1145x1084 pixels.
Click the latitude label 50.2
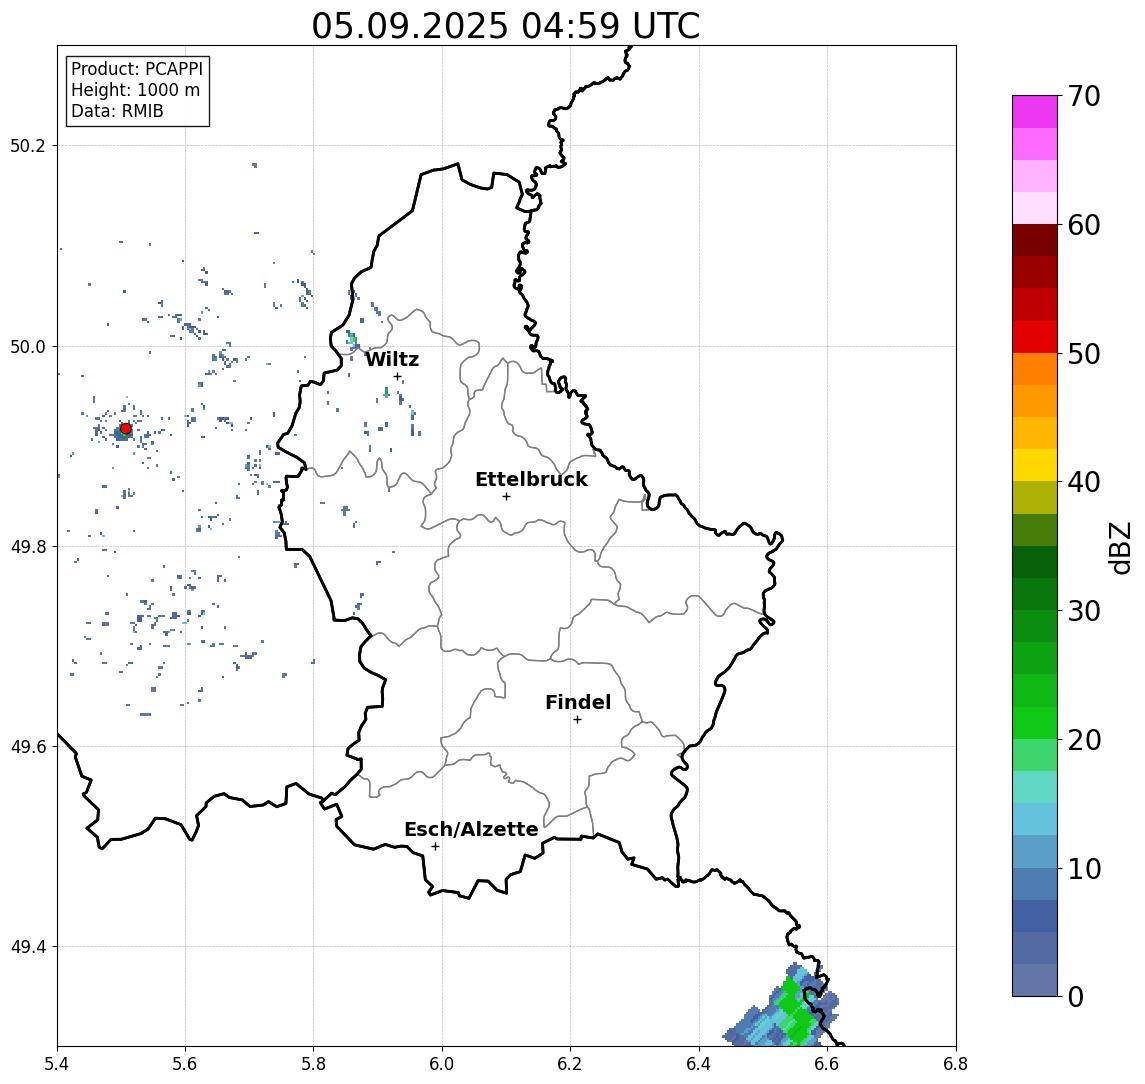tap(28, 145)
